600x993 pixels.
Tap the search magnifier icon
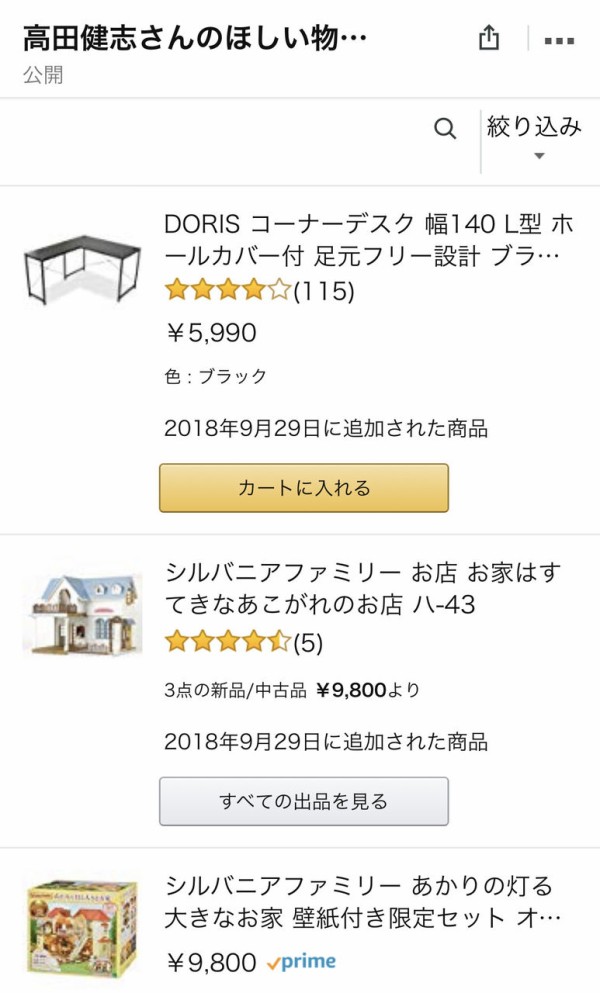445,128
